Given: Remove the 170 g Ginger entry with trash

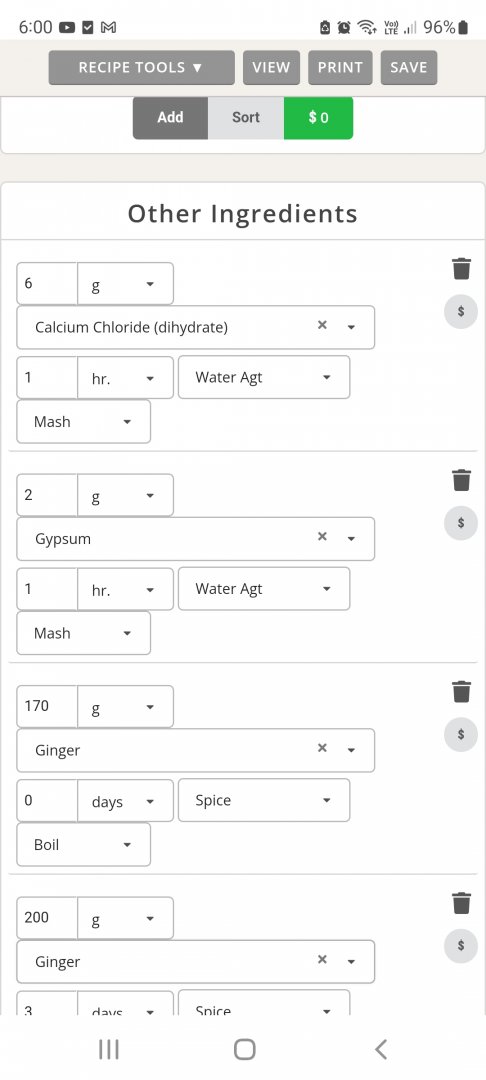Looking at the screenshot, I should [461, 692].
